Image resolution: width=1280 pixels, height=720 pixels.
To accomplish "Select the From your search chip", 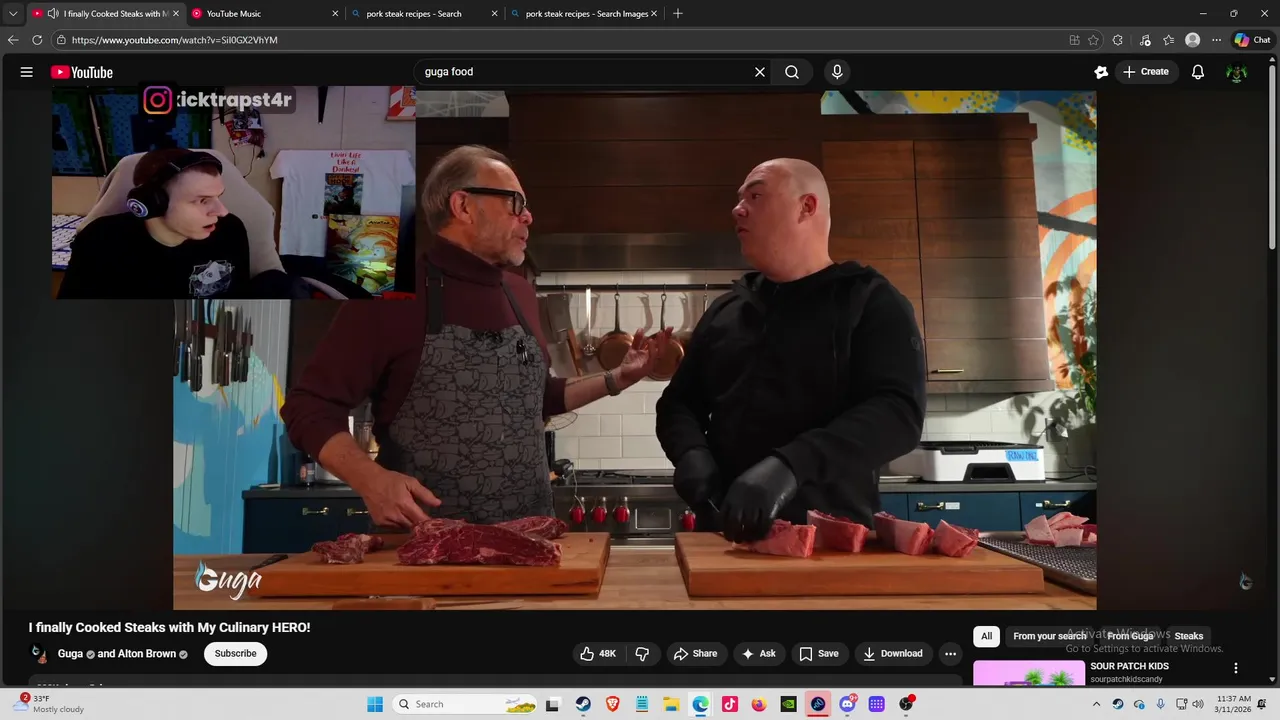I will [x=1050, y=636].
